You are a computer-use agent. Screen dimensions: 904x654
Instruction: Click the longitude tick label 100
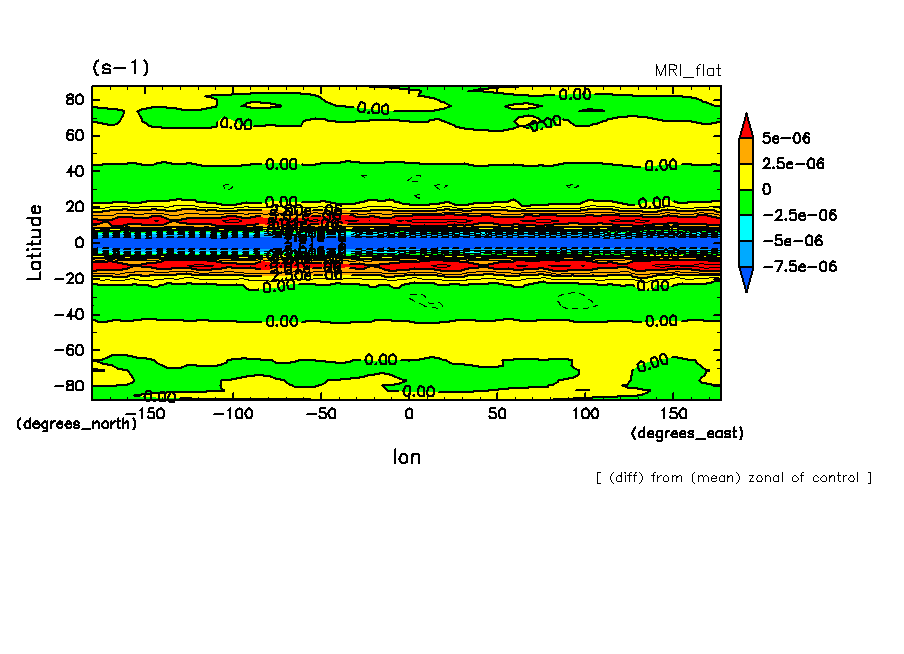point(585,414)
